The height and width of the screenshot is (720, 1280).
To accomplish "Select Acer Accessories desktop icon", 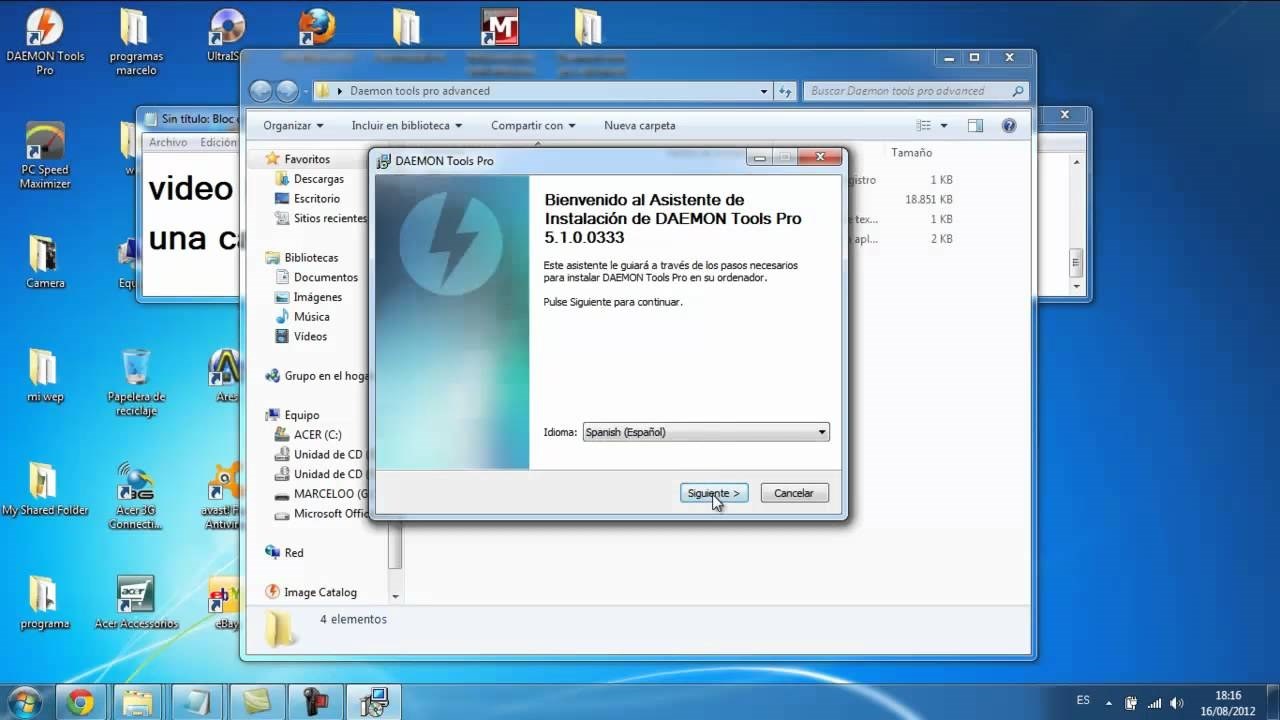I will click(136, 603).
